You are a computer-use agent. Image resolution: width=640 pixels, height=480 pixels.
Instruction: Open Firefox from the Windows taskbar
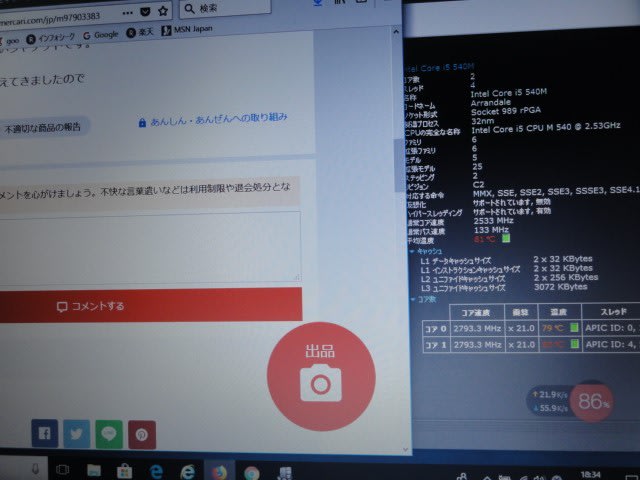tap(219, 470)
